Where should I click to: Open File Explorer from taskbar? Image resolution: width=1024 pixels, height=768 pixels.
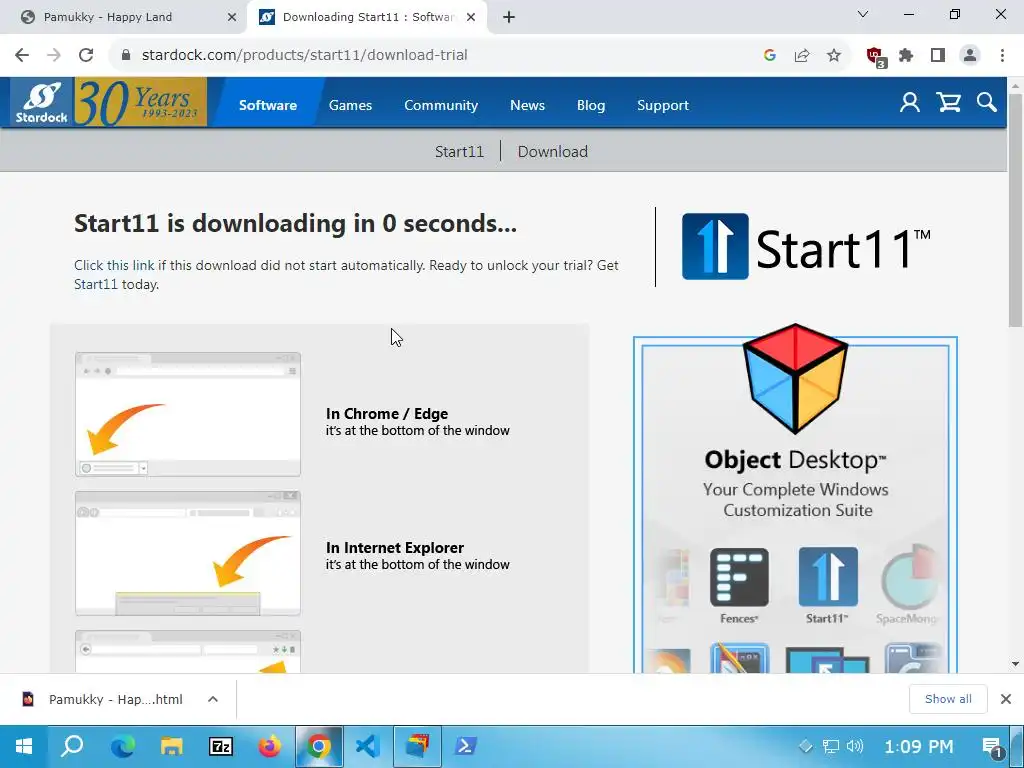tap(172, 746)
